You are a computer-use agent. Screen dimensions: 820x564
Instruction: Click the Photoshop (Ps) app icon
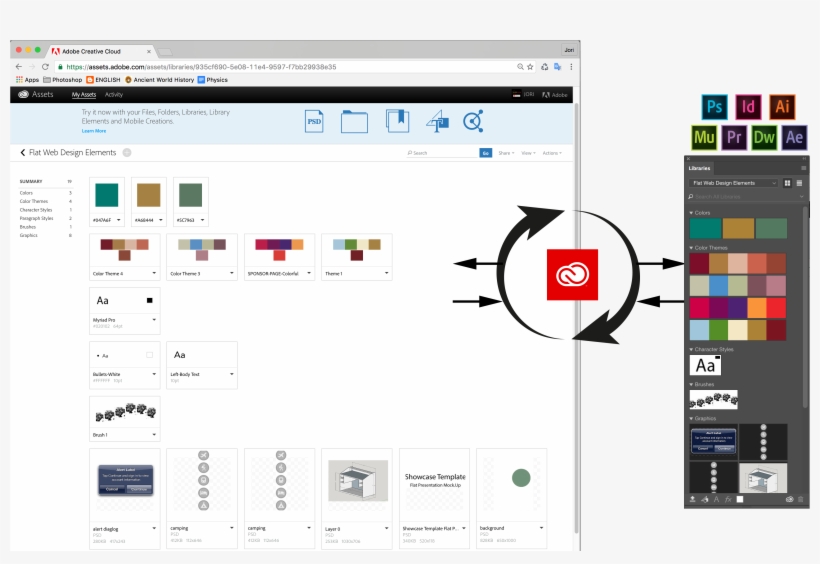tap(714, 107)
